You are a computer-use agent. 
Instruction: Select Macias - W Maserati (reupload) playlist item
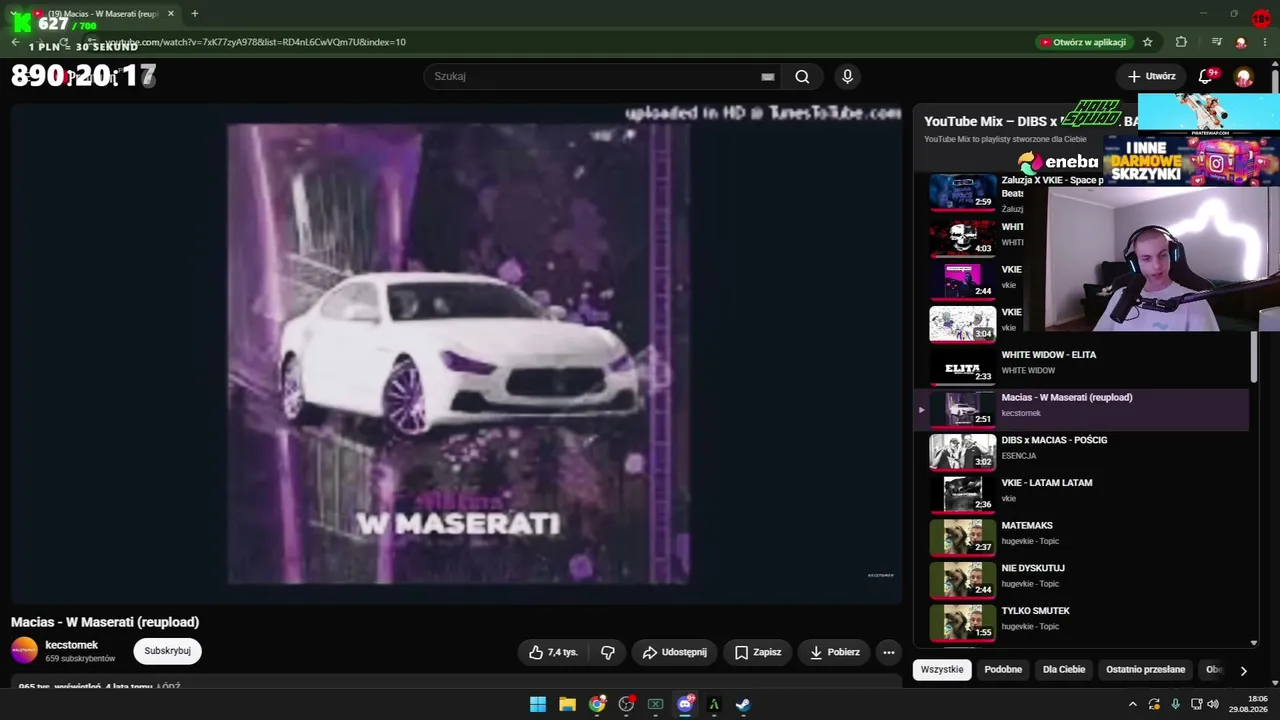point(1082,408)
